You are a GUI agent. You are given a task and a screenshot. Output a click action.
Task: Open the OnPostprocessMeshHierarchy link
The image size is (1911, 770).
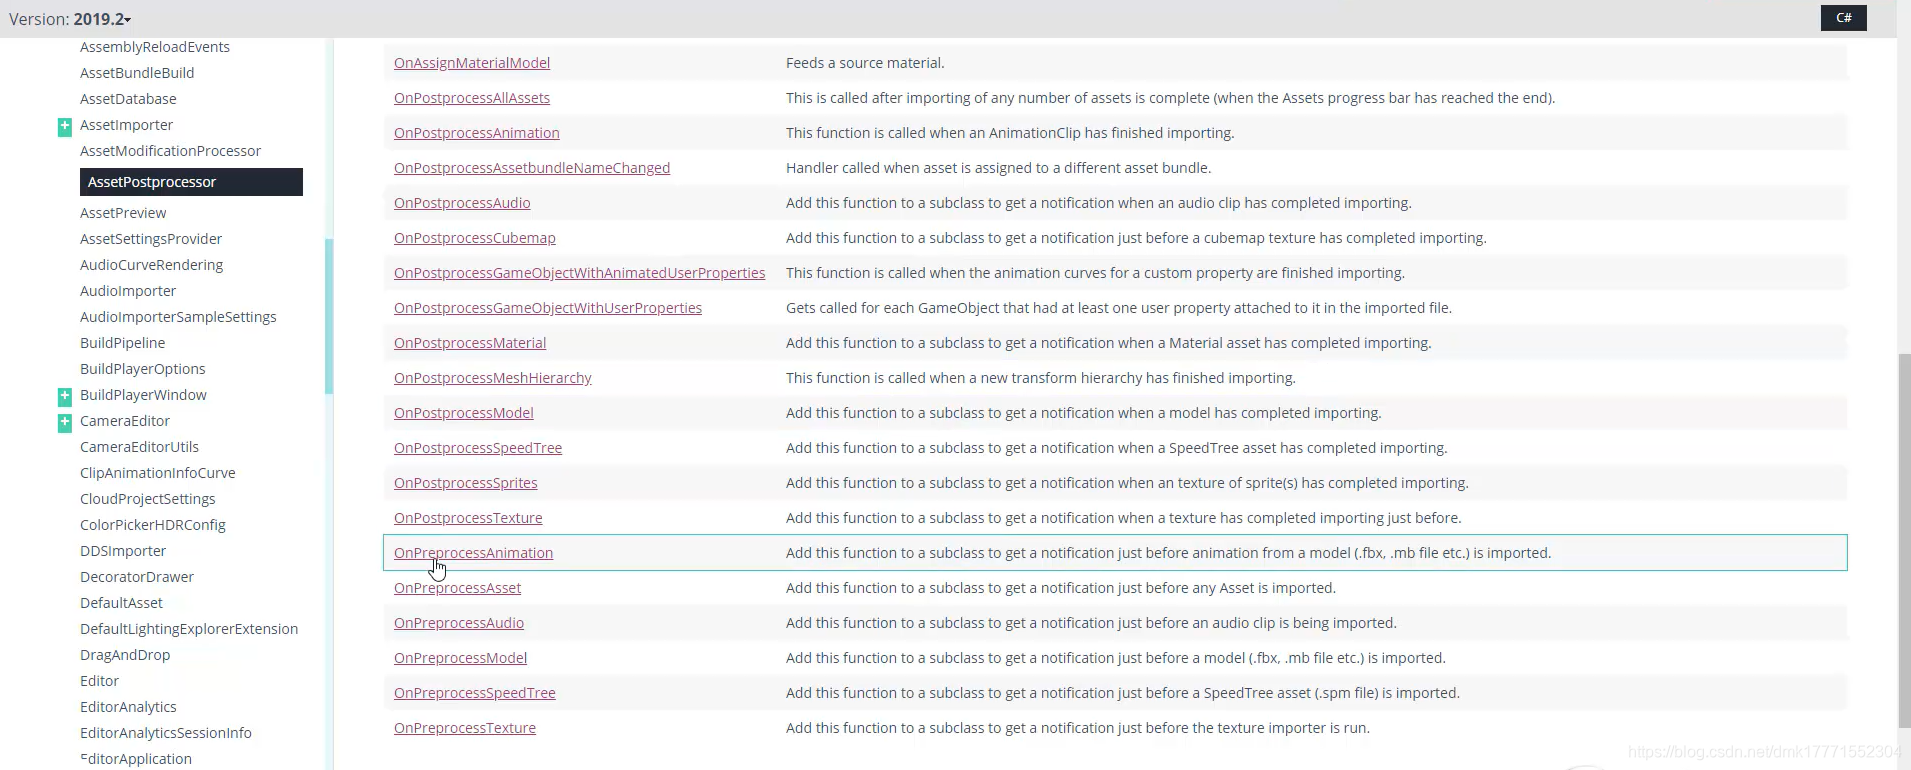point(493,378)
